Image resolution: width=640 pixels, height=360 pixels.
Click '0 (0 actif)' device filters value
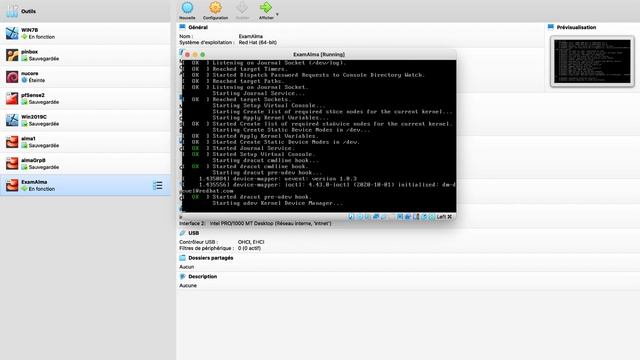249,248
